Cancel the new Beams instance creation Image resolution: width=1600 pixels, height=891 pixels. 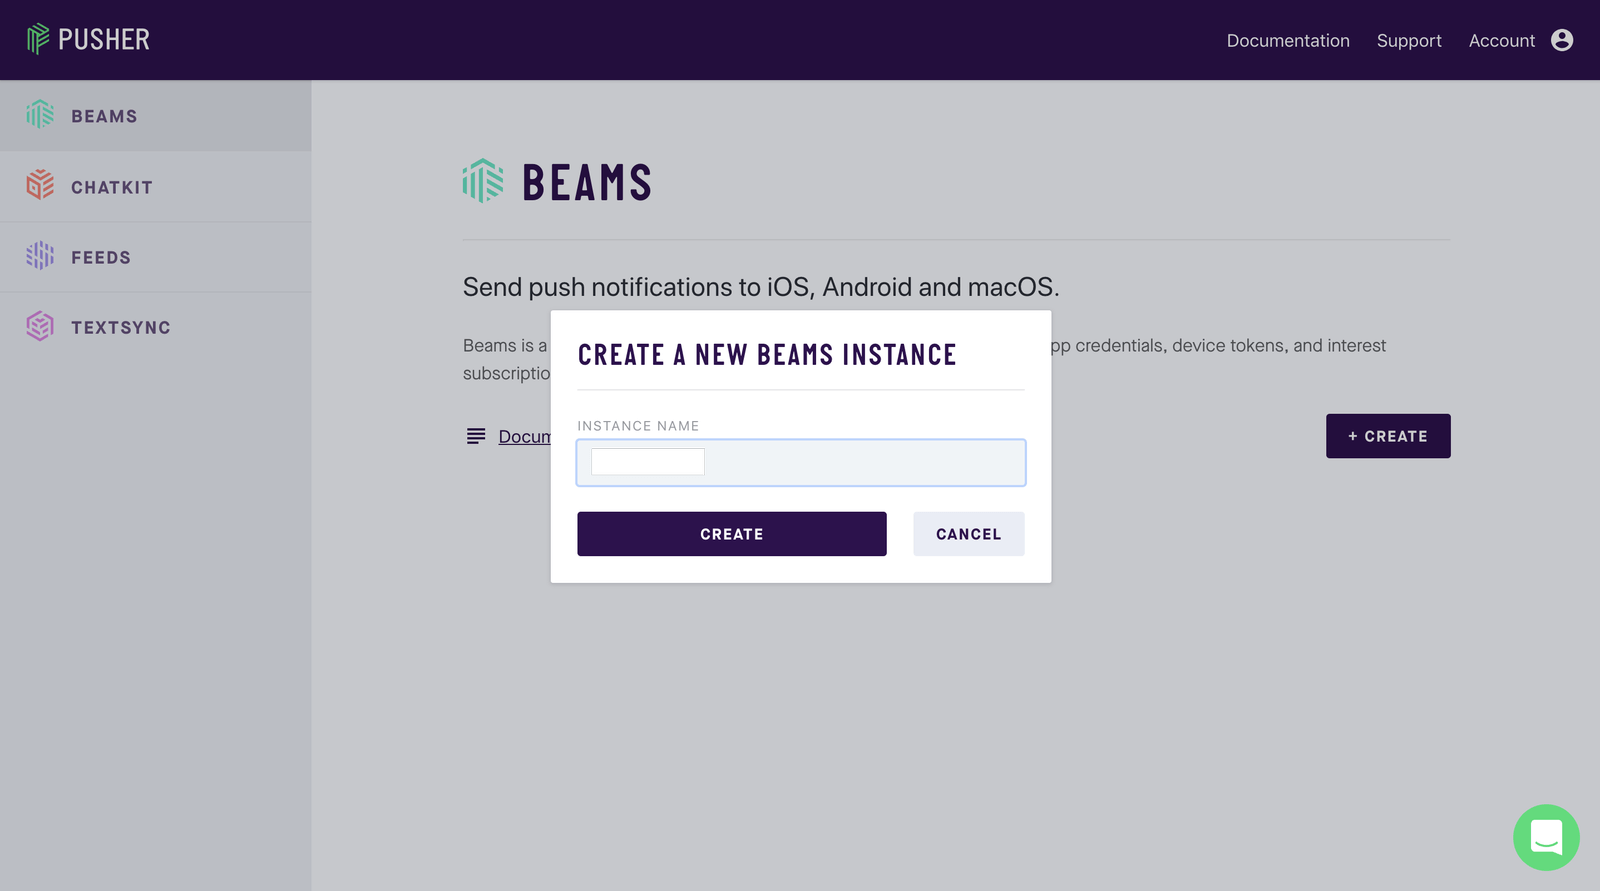coord(968,533)
